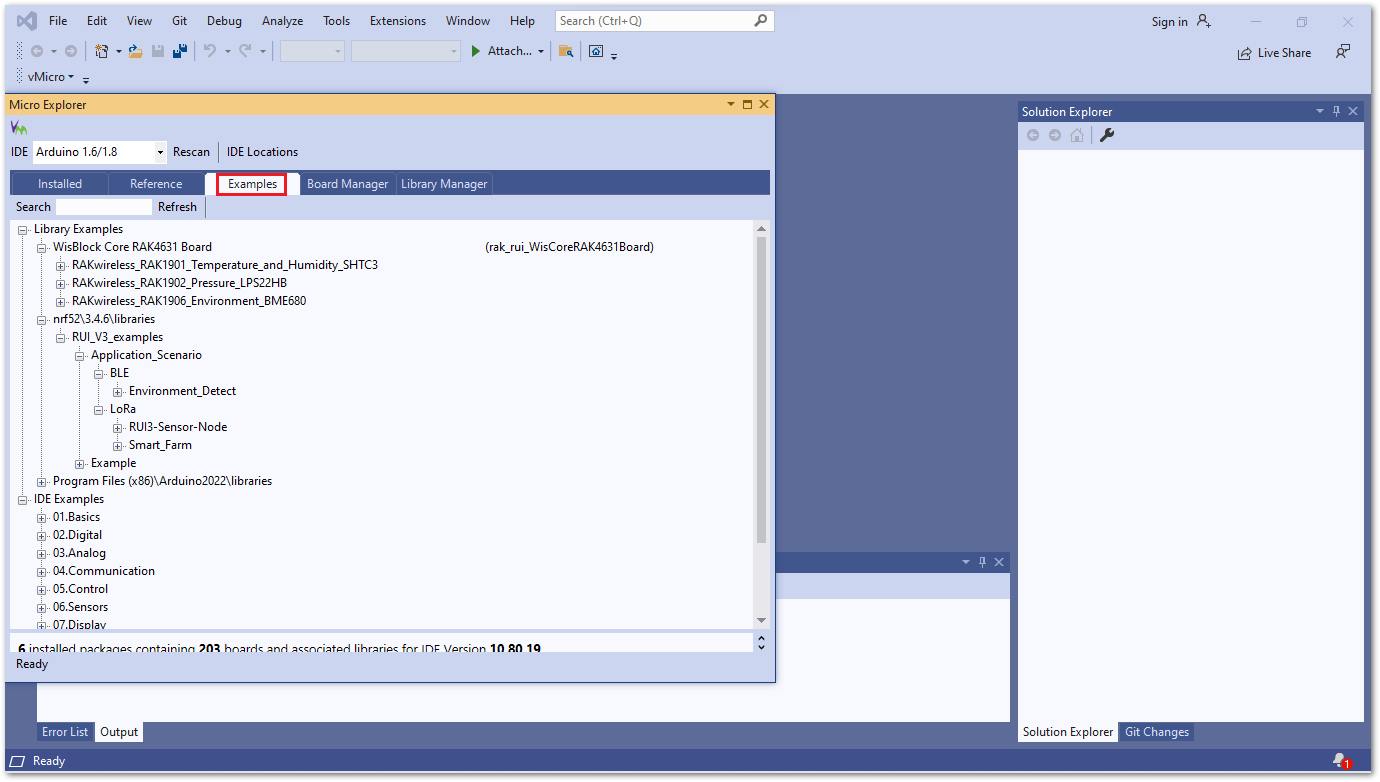The width and height of the screenshot is (1380, 782).
Task: Click the New Project toolbar icon
Action: tap(101, 51)
